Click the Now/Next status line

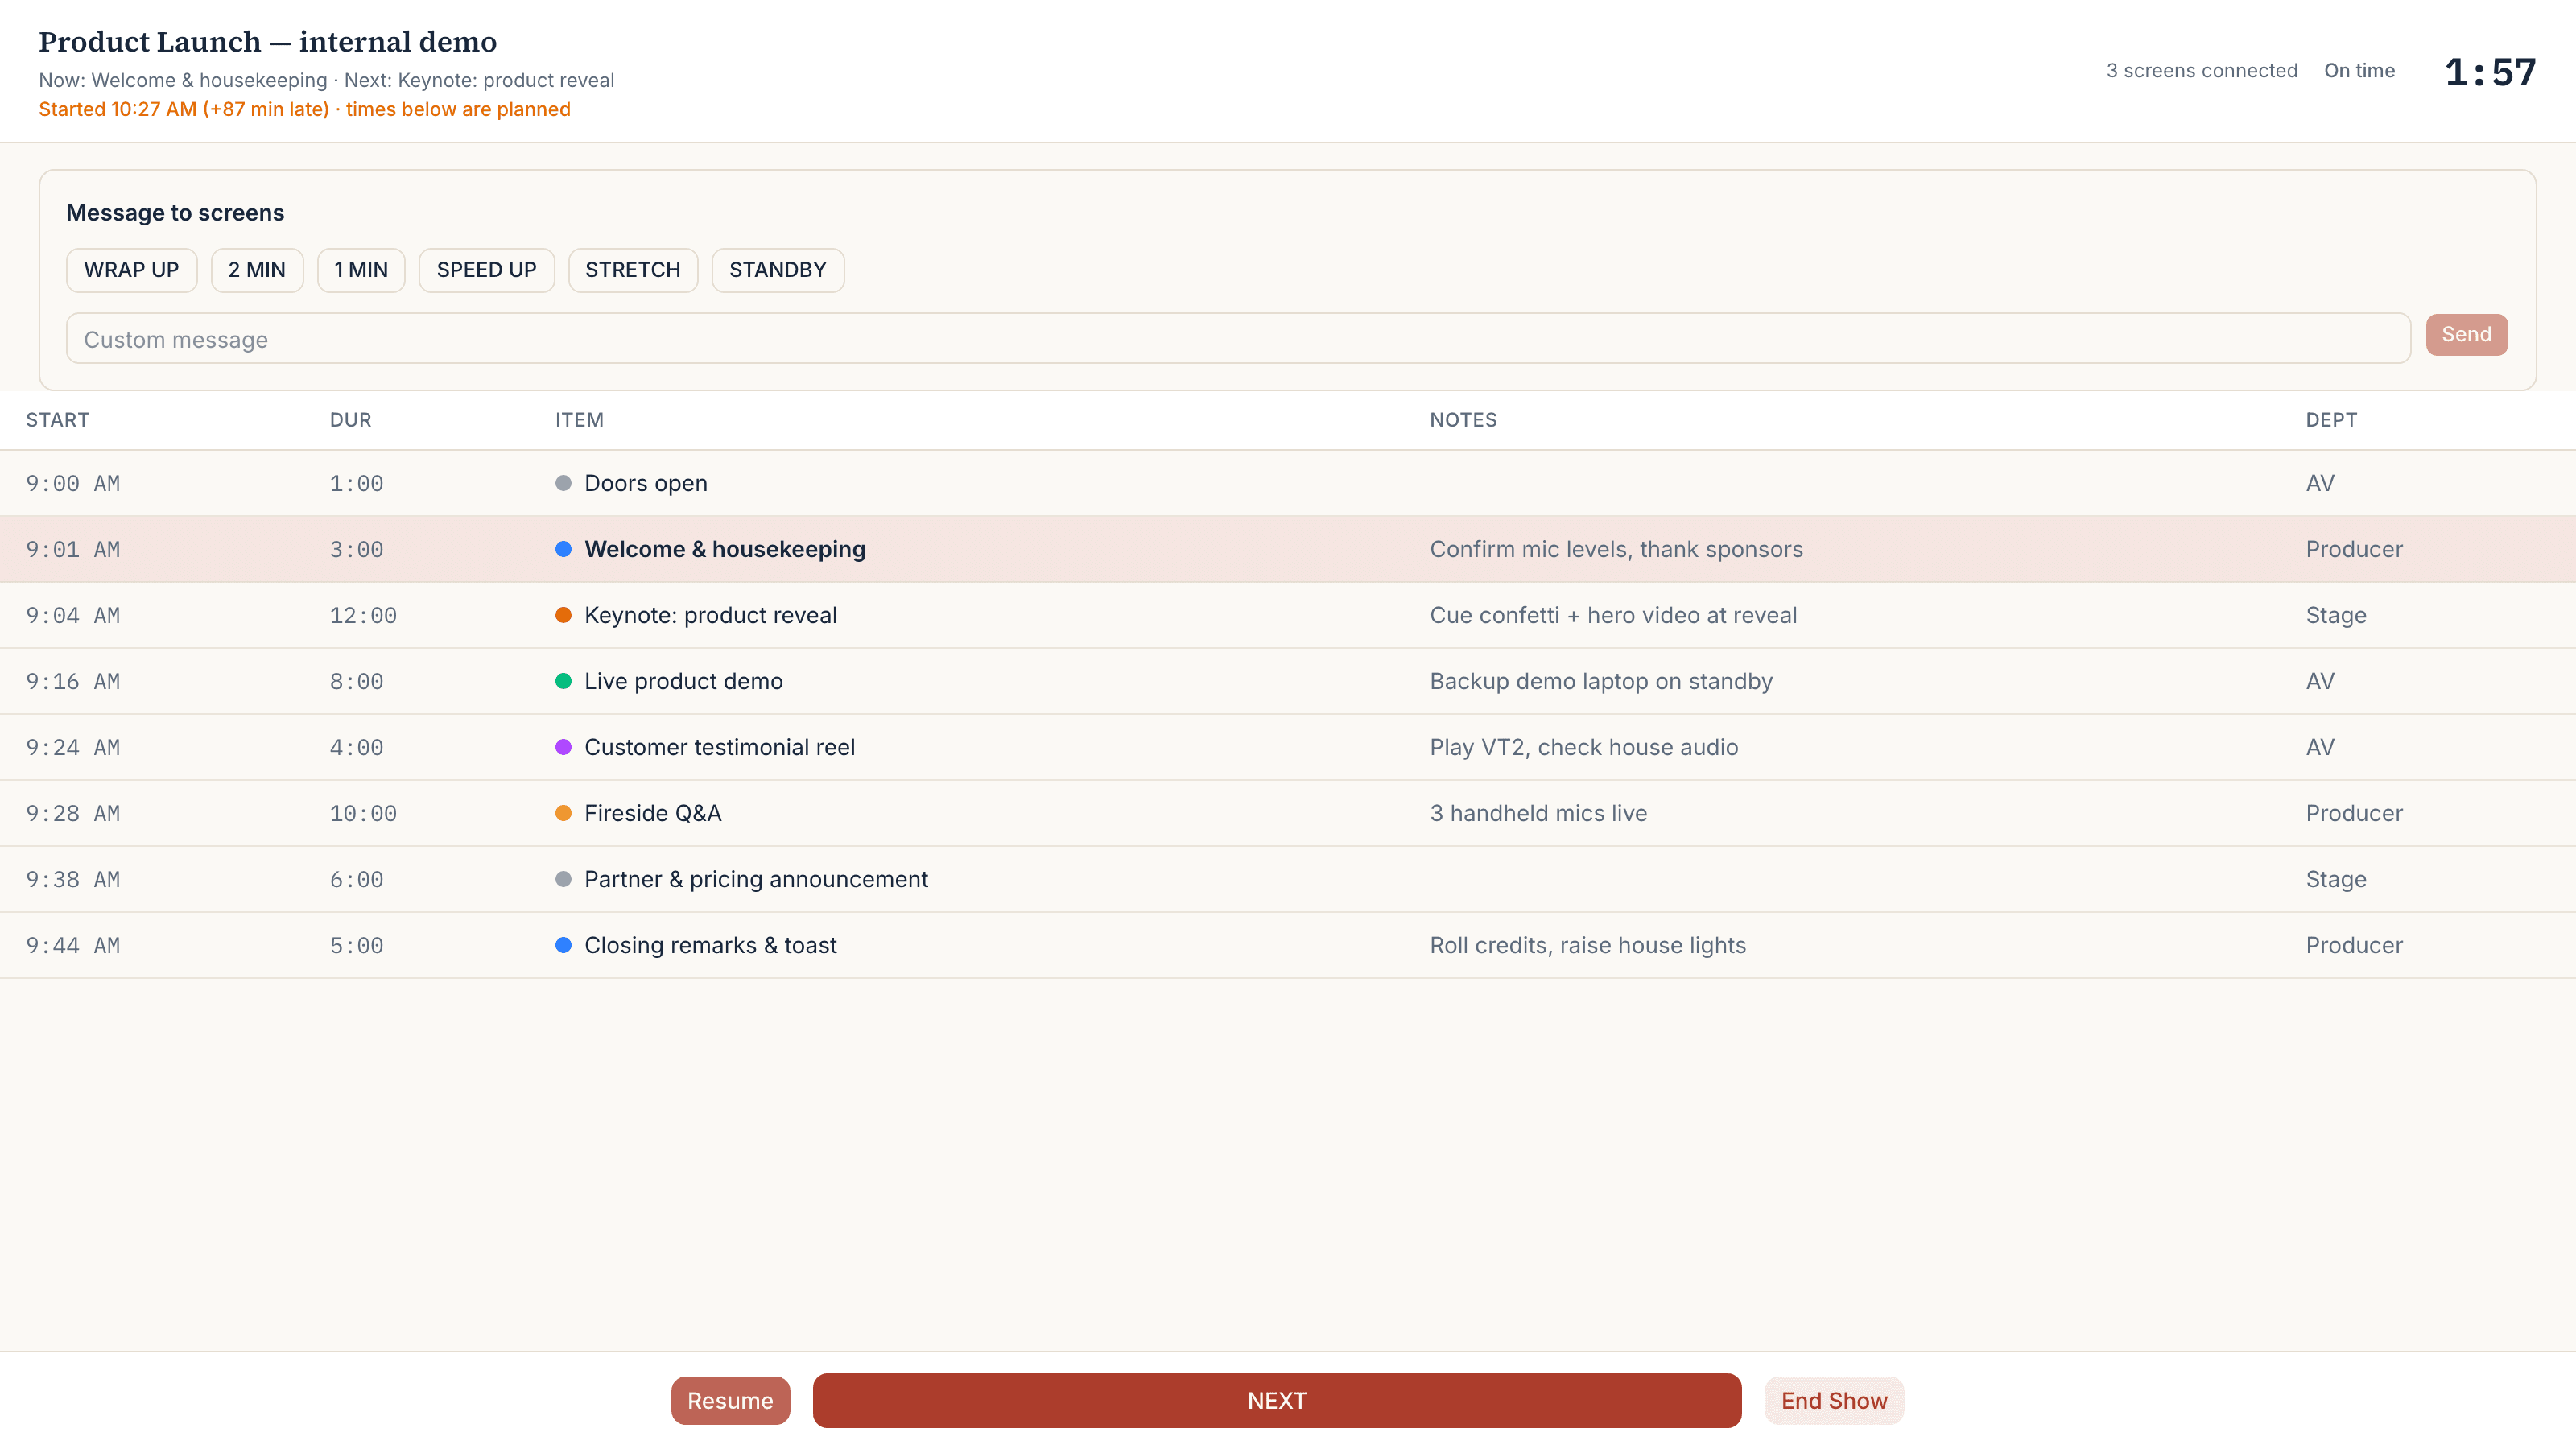point(326,80)
